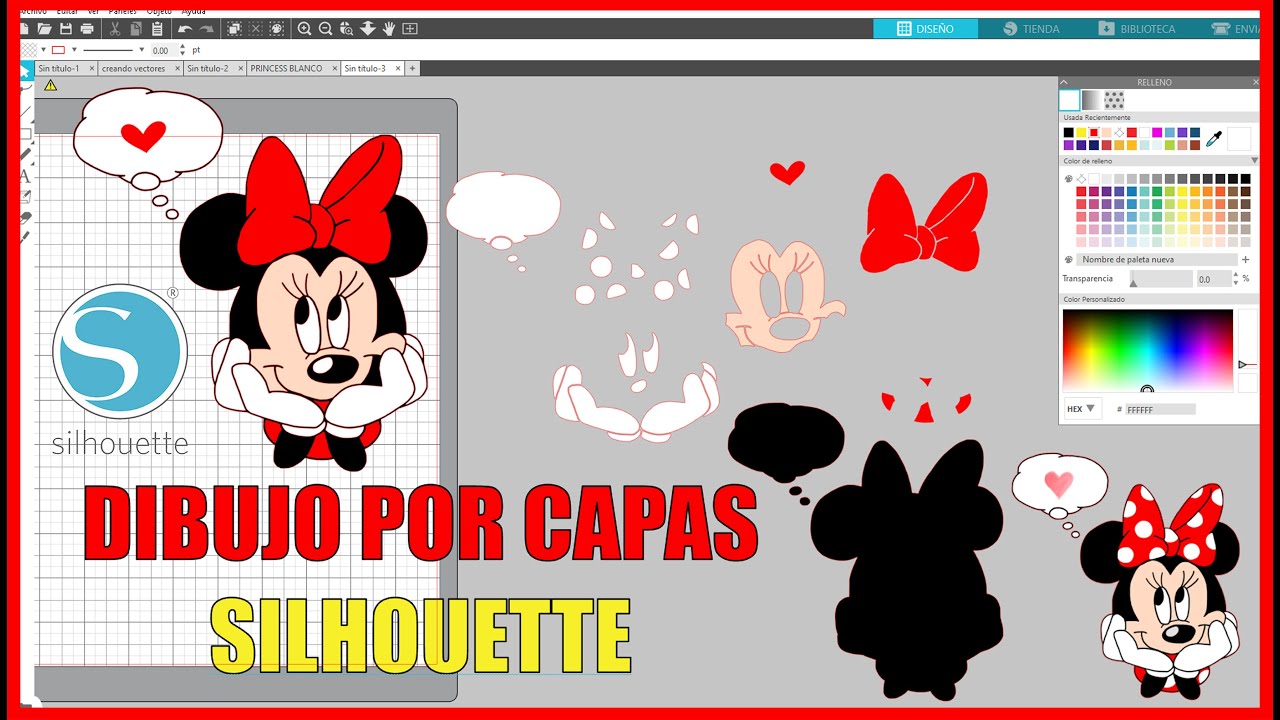Switch to the PRINCESS BLANCO tab
This screenshot has height=720, width=1280.
click(x=286, y=68)
